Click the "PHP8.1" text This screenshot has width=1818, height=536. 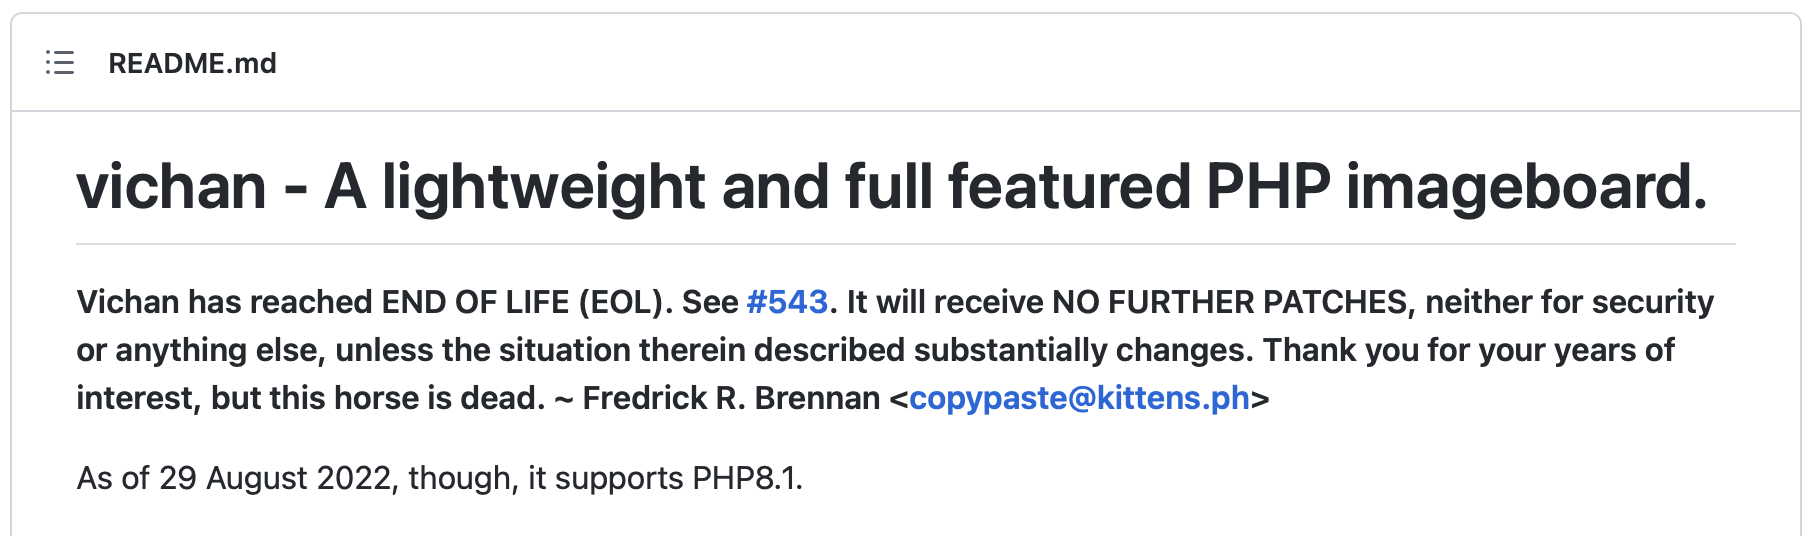745,478
